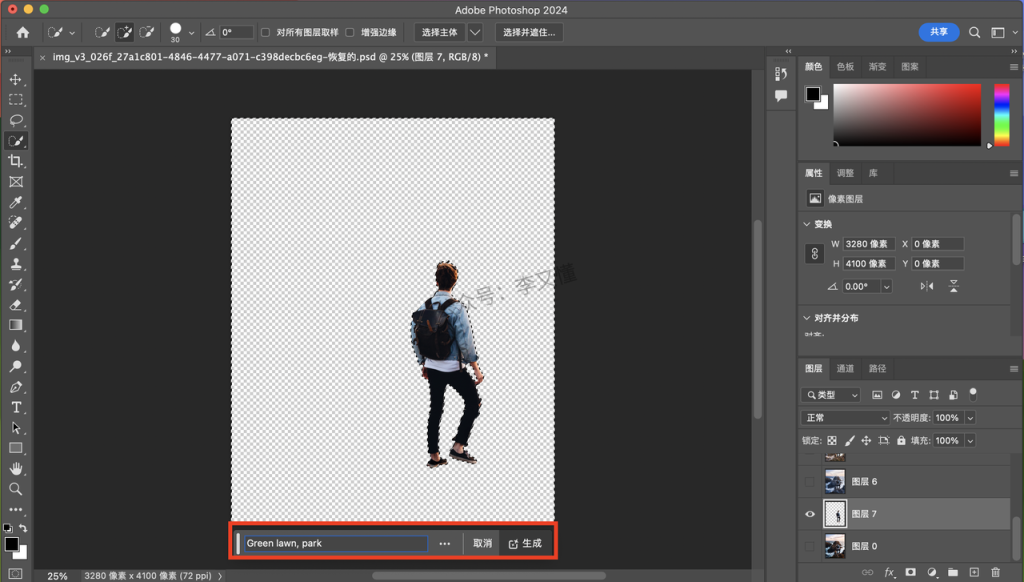
Task: Select the Eraser tool
Action: coord(16,305)
